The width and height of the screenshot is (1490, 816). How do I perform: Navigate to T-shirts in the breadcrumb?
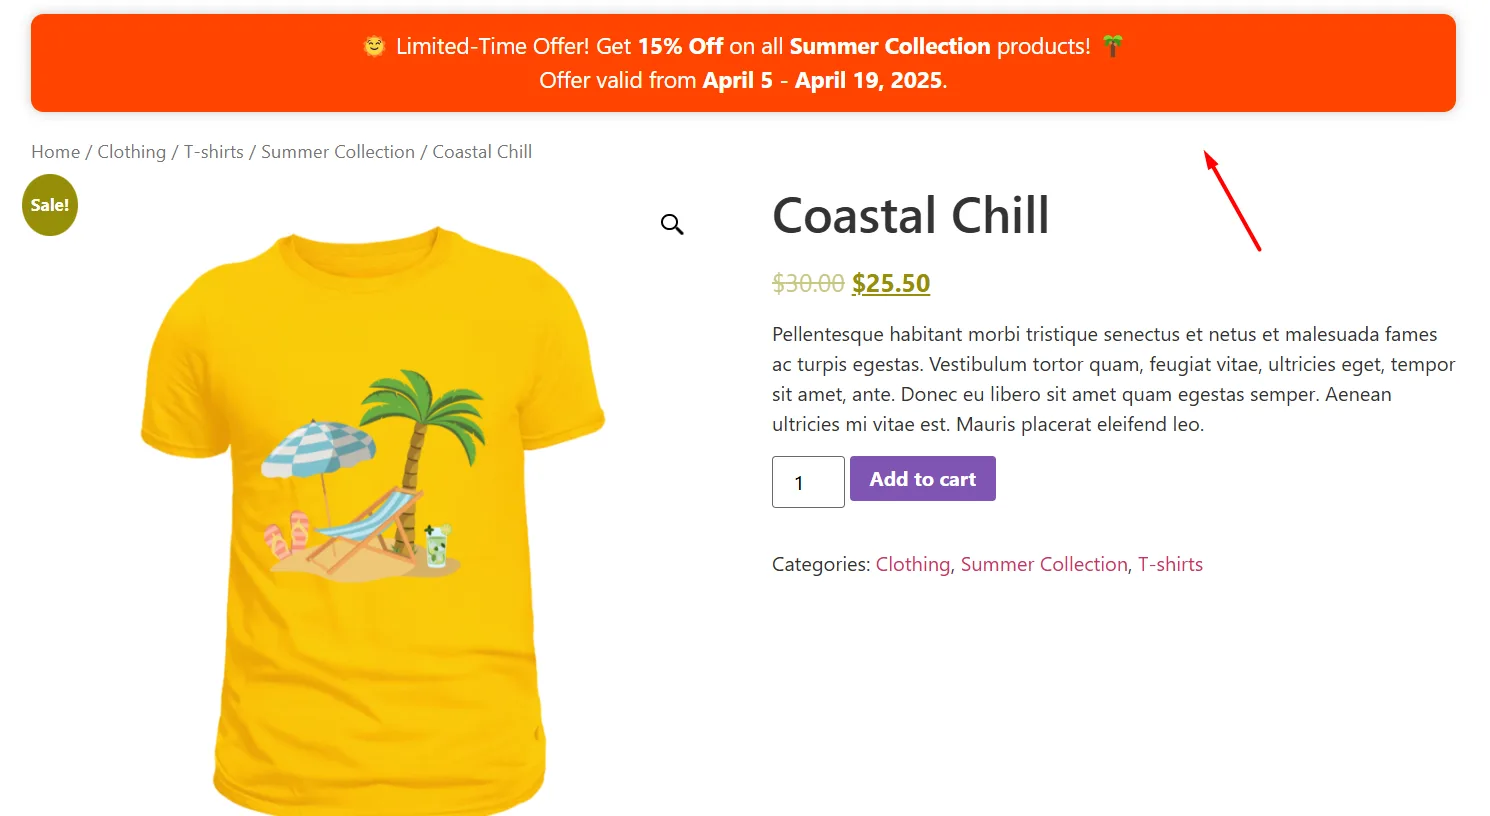tap(213, 152)
